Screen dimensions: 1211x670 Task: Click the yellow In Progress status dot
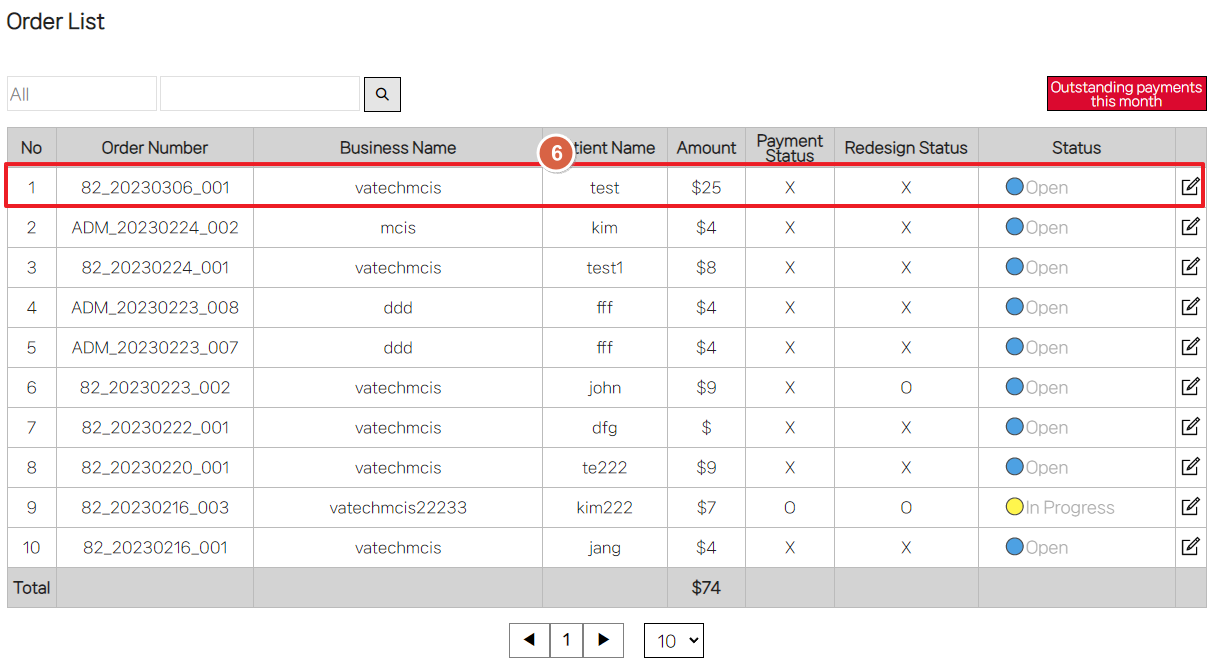1014,507
